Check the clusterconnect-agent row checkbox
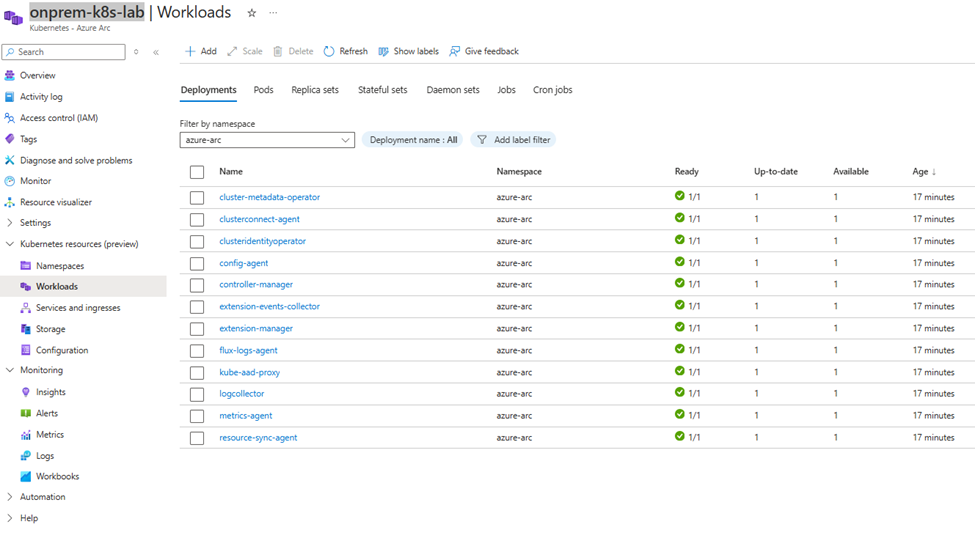Image resolution: width=975 pixels, height=538 pixels. click(x=197, y=220)
